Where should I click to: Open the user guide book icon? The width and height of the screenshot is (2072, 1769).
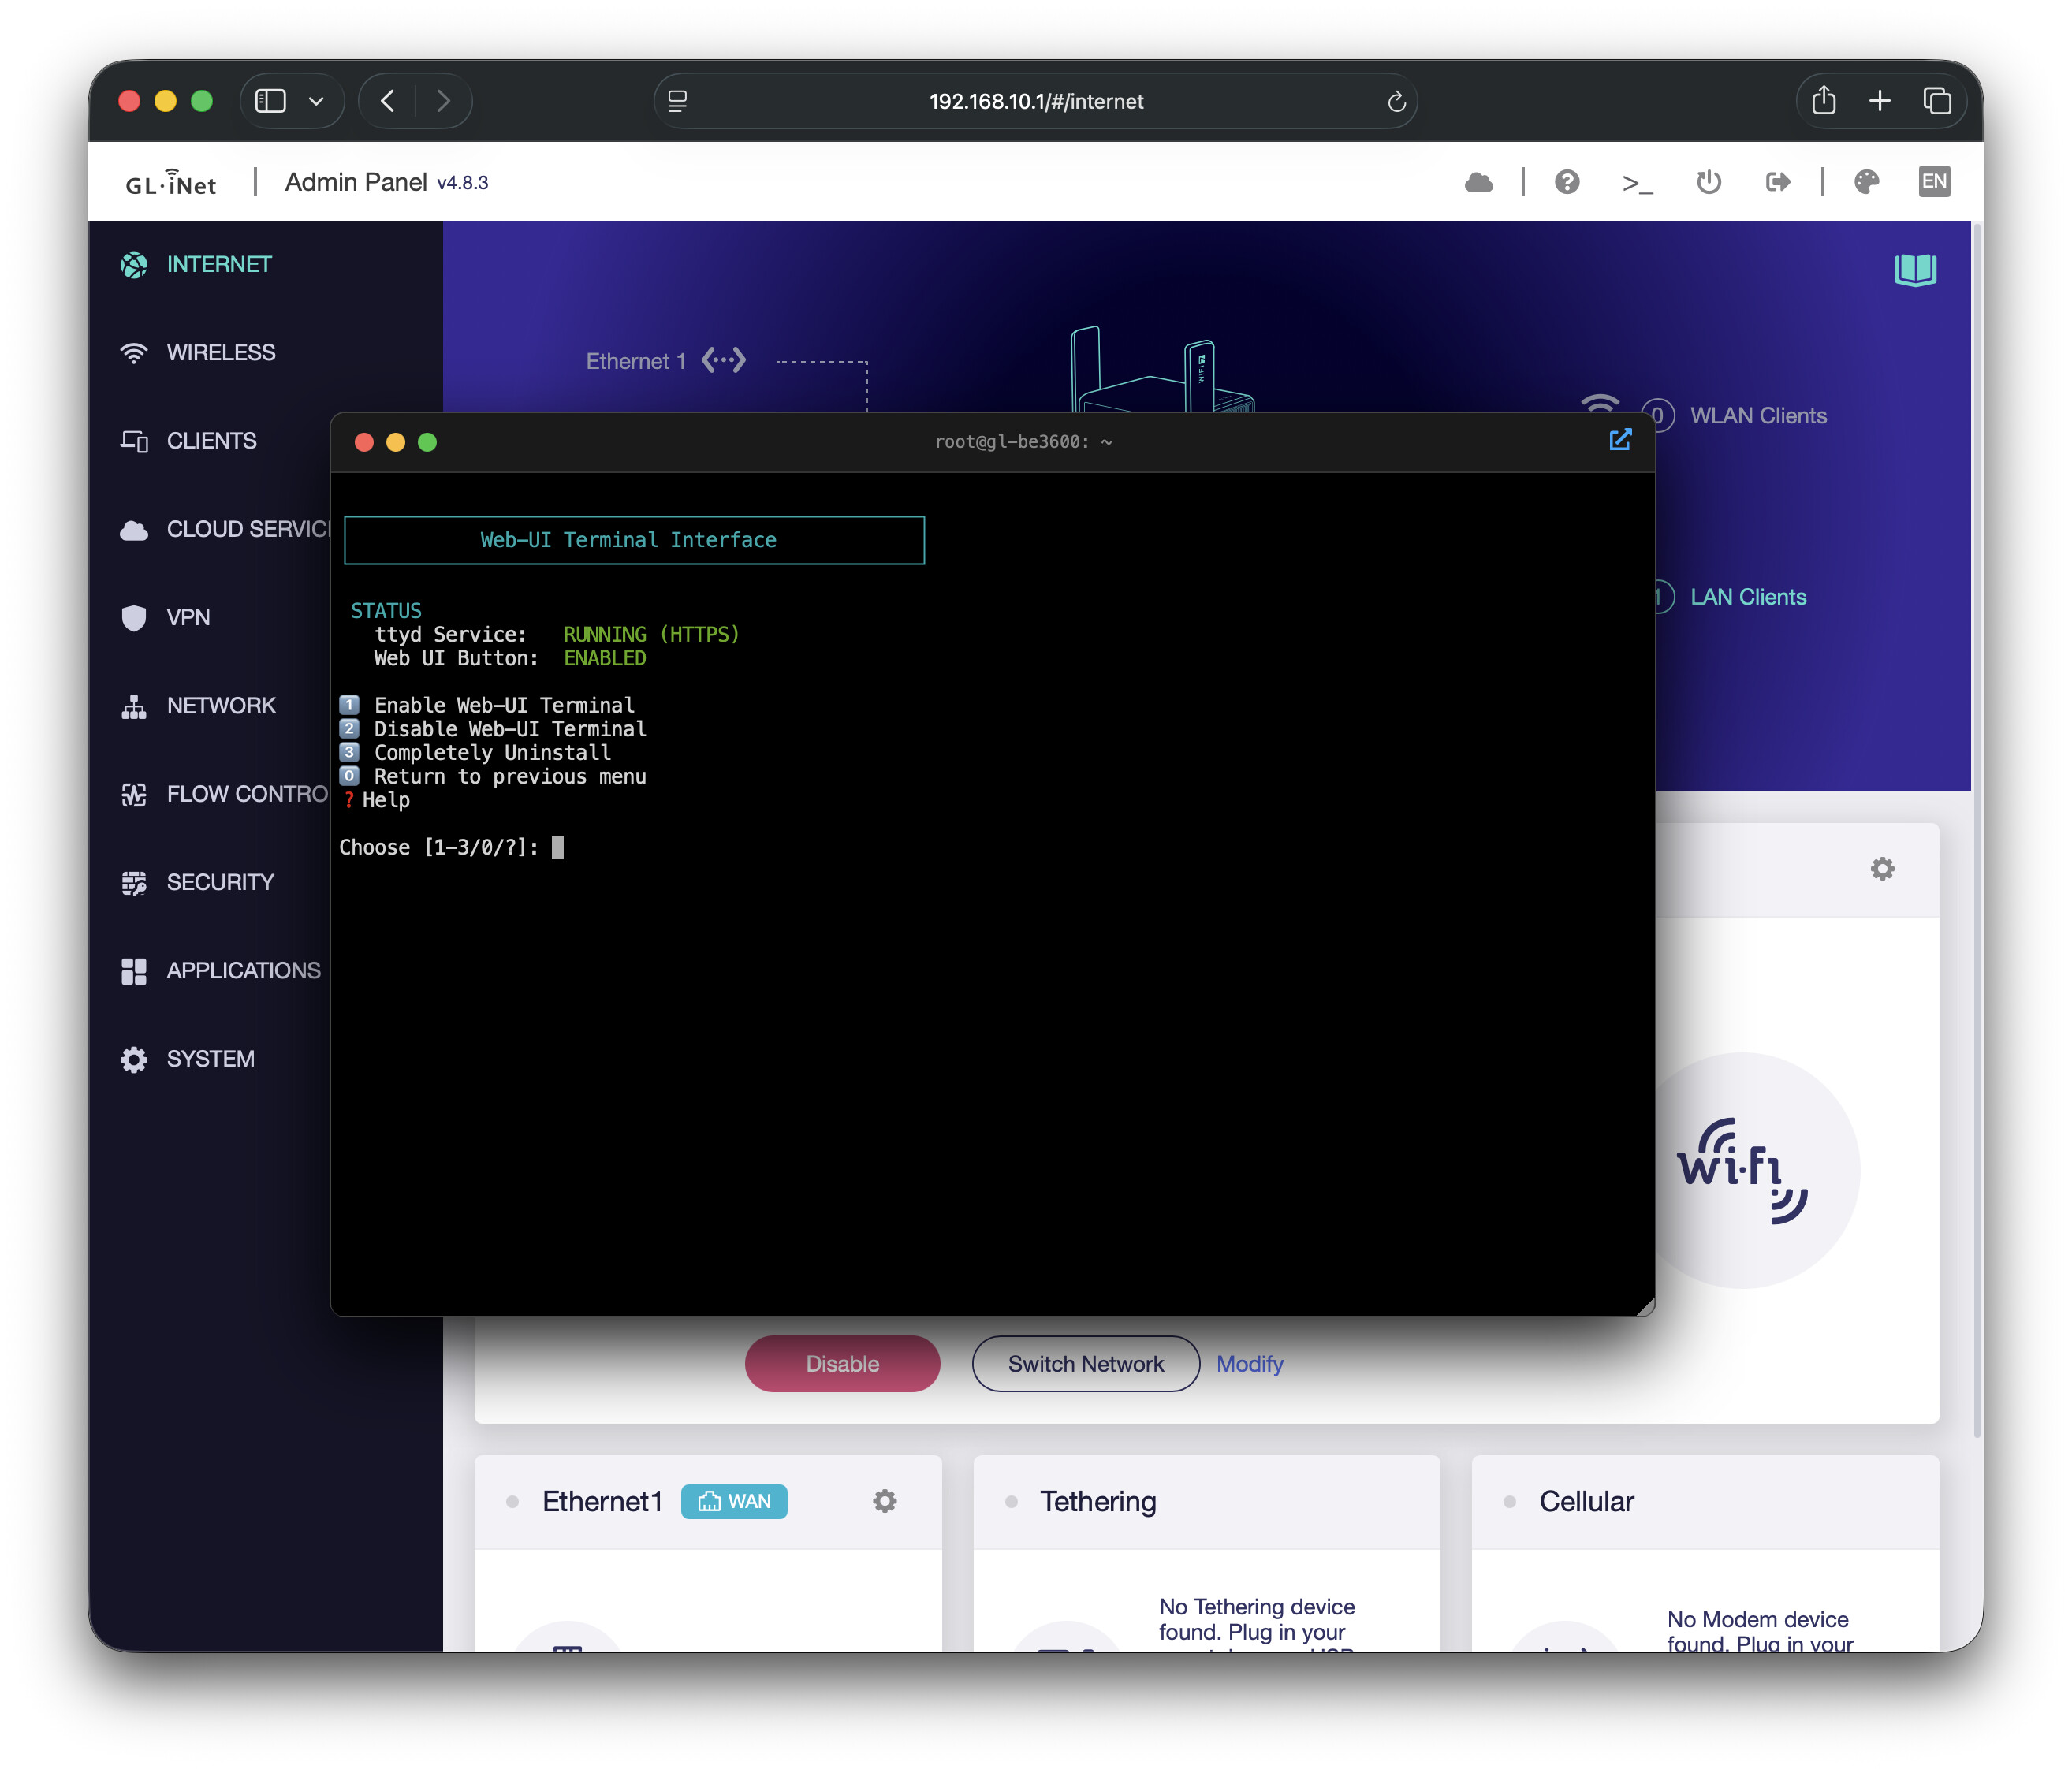click(x=1914, y=269)
